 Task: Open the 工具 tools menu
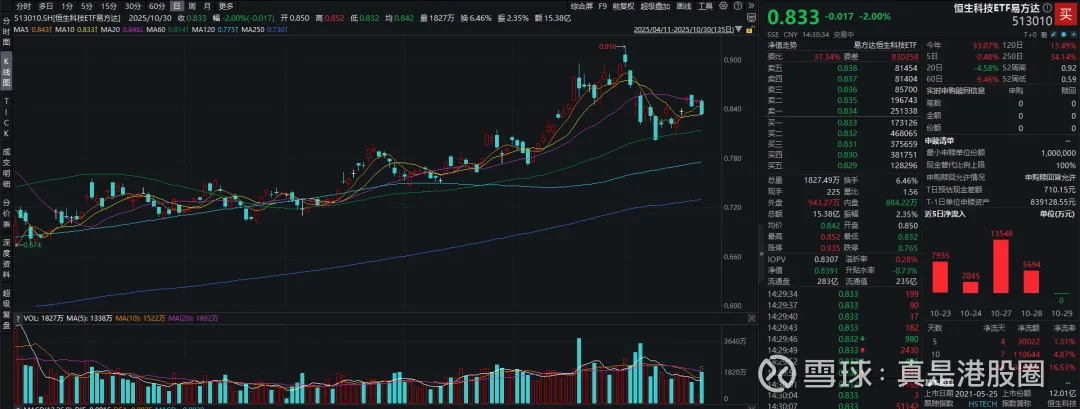click(x=705, y=6)
